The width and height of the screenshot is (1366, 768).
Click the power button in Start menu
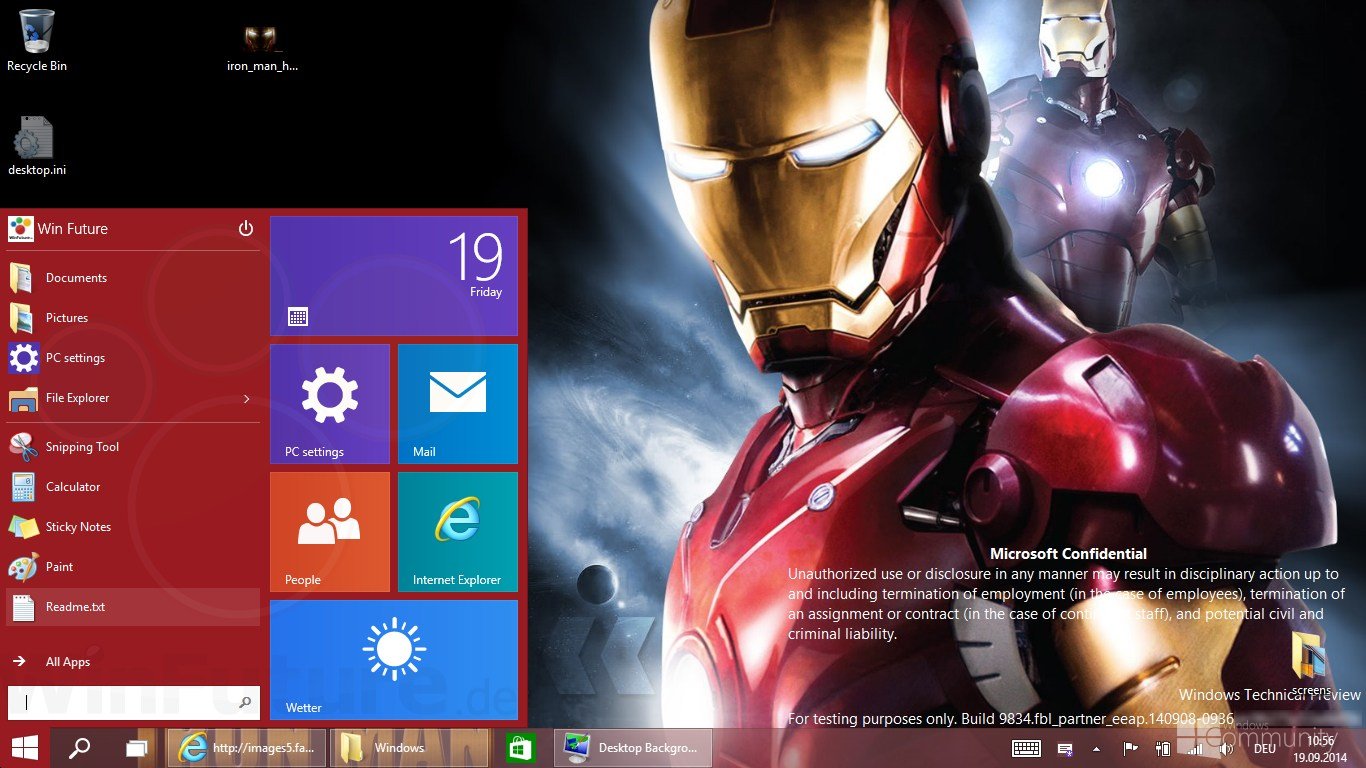246,229
